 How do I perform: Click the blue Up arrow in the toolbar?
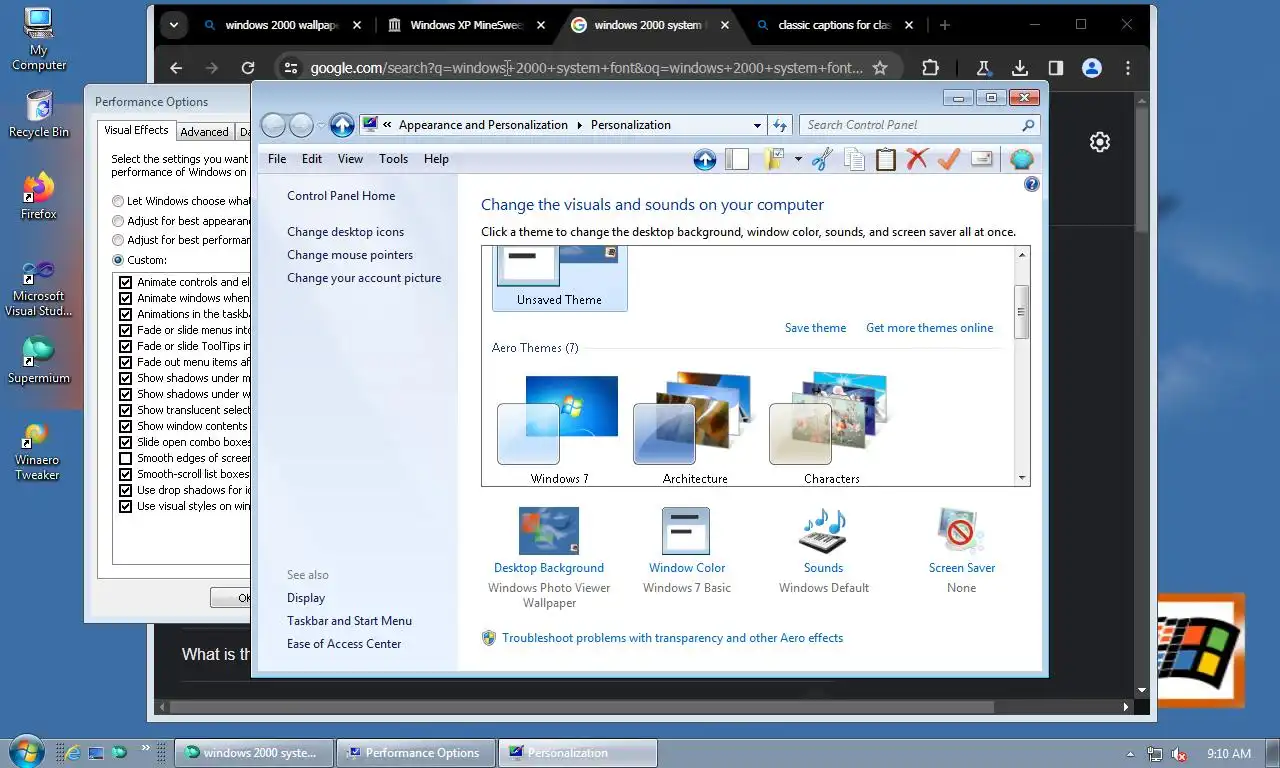(x=705, y=159)
